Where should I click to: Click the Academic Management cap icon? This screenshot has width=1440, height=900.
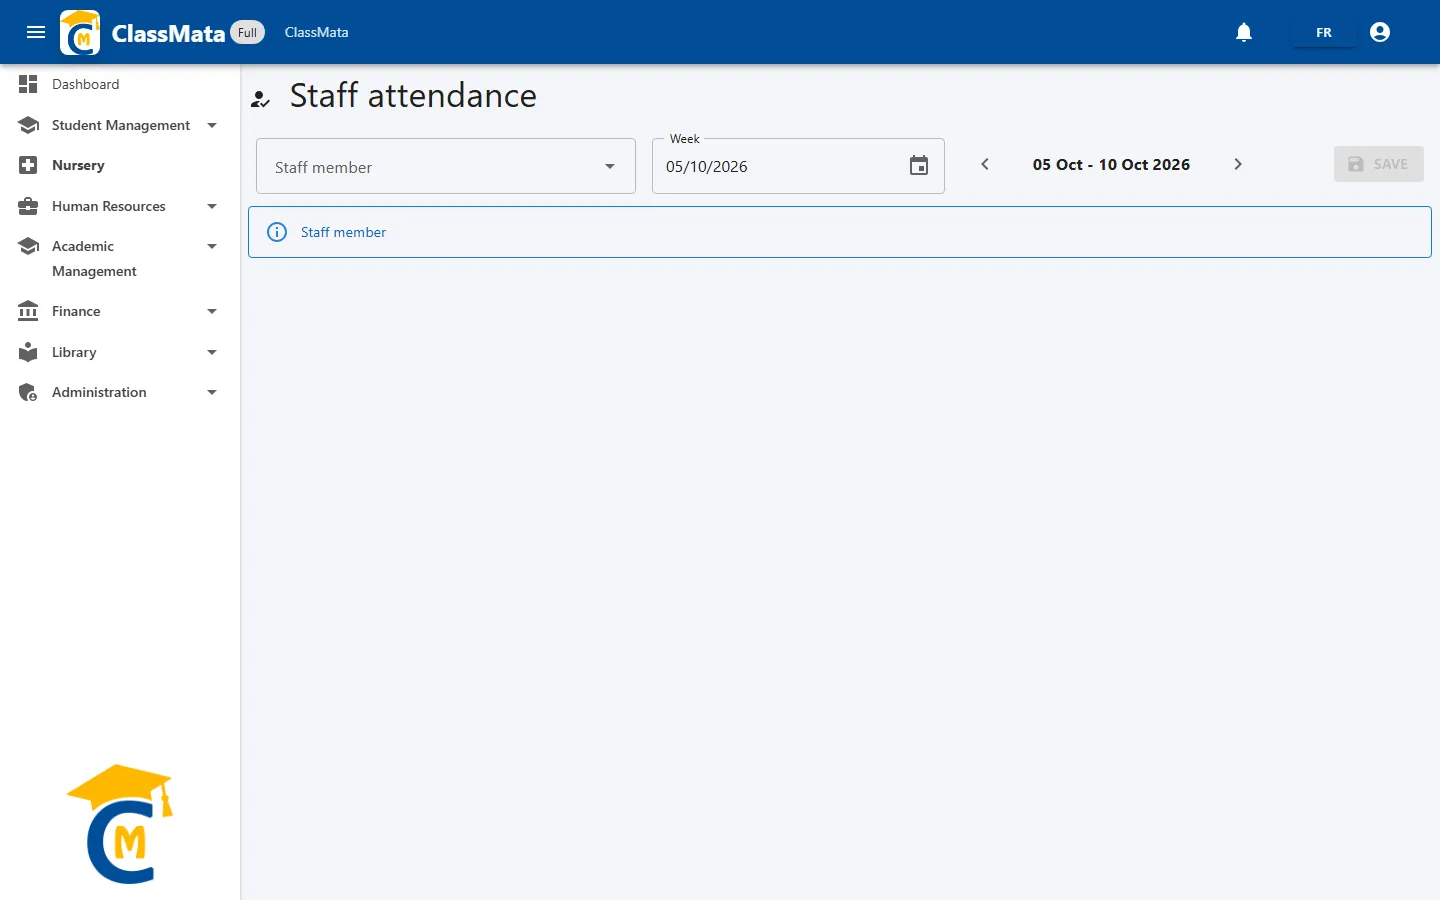pyautogui.click(x=28, y=246)
